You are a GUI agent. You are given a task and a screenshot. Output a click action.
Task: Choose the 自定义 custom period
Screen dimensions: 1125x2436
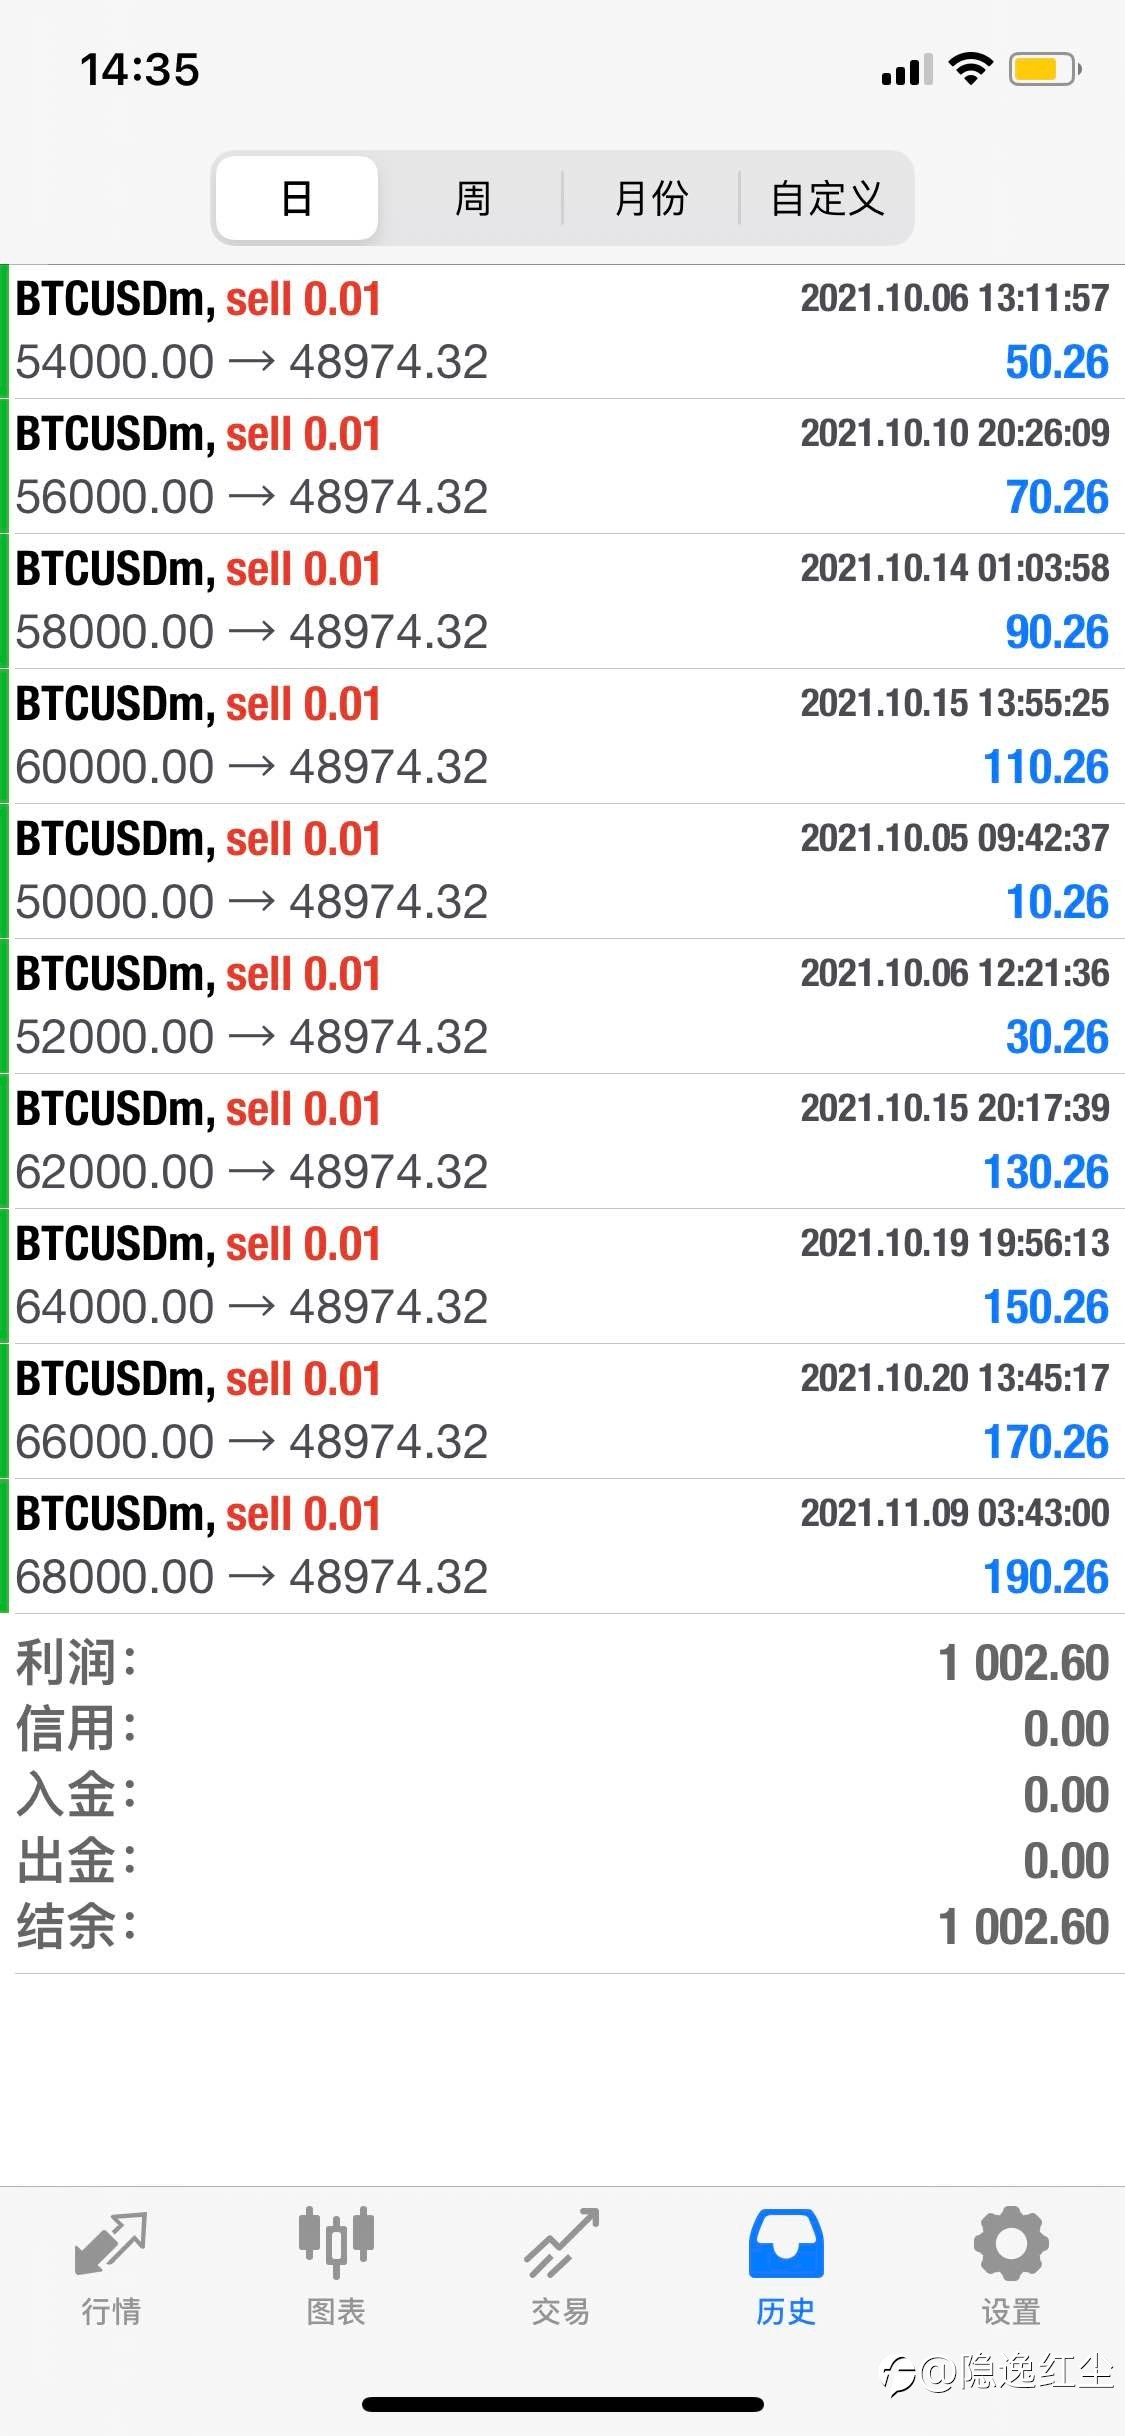point(826,198)
